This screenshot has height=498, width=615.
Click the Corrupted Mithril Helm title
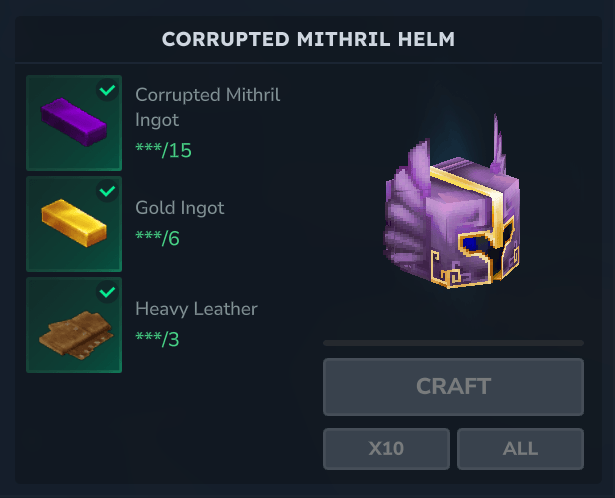(308, 39)
